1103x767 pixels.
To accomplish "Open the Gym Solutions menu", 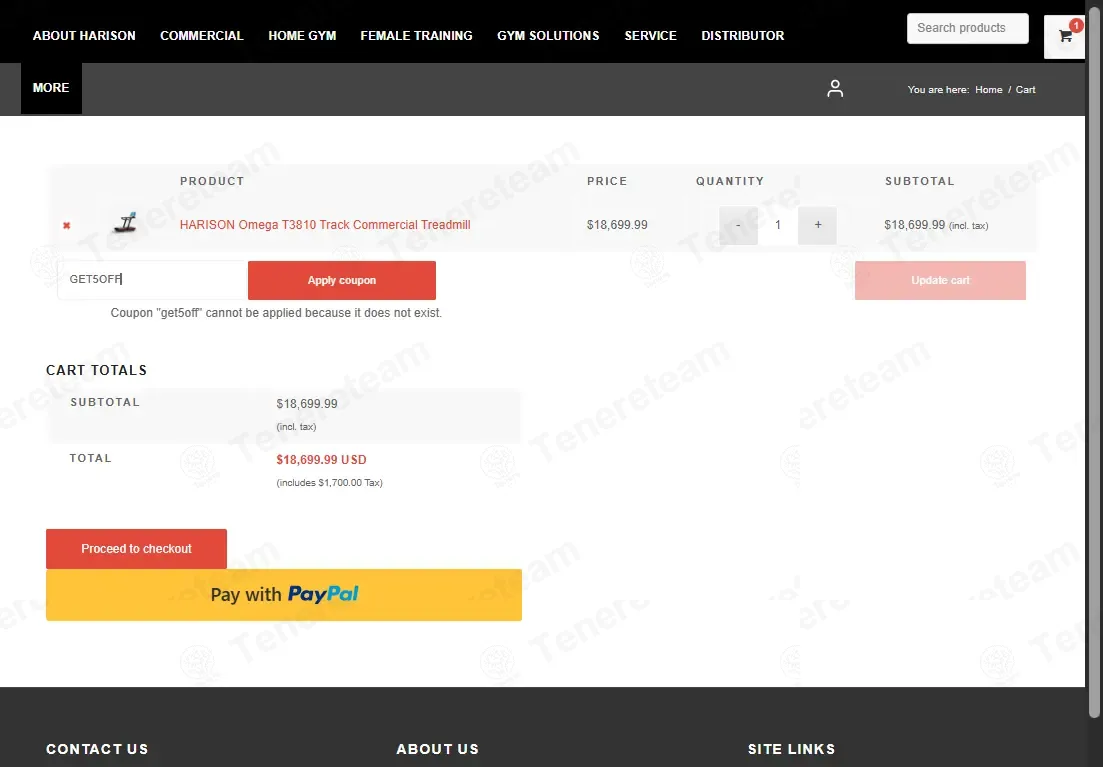I will tap(548, 35).
